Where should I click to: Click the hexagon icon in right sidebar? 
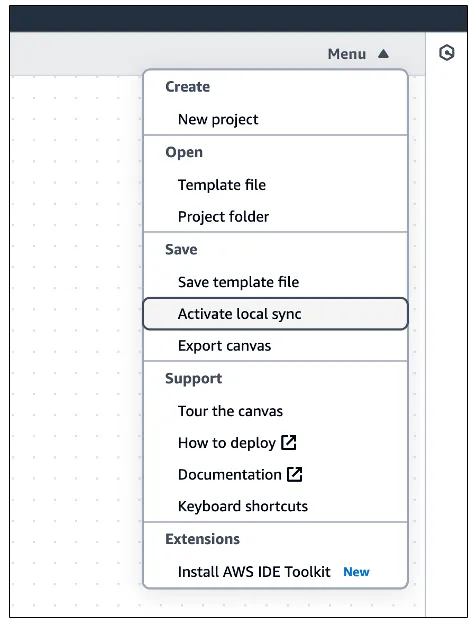click(447, 53)
